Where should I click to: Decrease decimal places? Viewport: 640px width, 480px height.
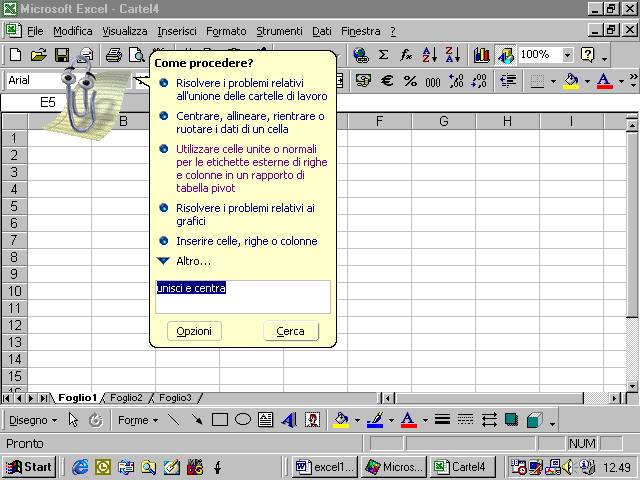(x=479, y=80)
